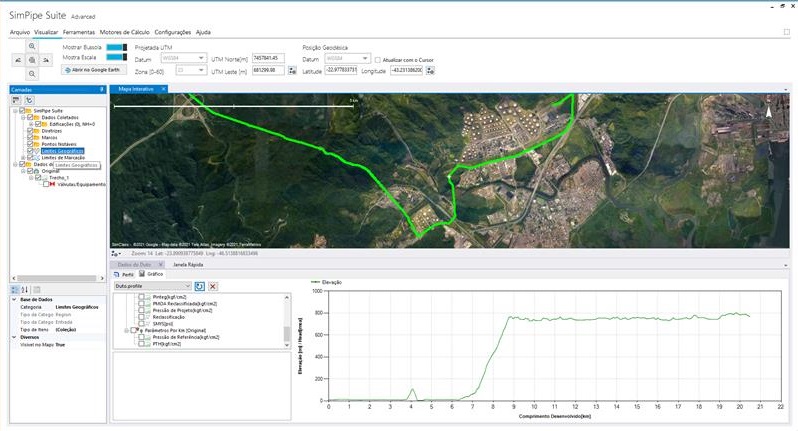Click the UTM Leste [m] input field
This screenshot has width=798, height=431.
(268, 71)
